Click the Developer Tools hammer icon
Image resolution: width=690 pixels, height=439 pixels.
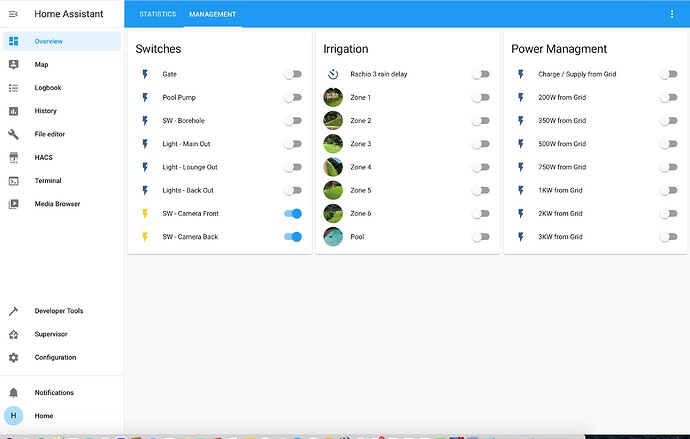[14, 311]
